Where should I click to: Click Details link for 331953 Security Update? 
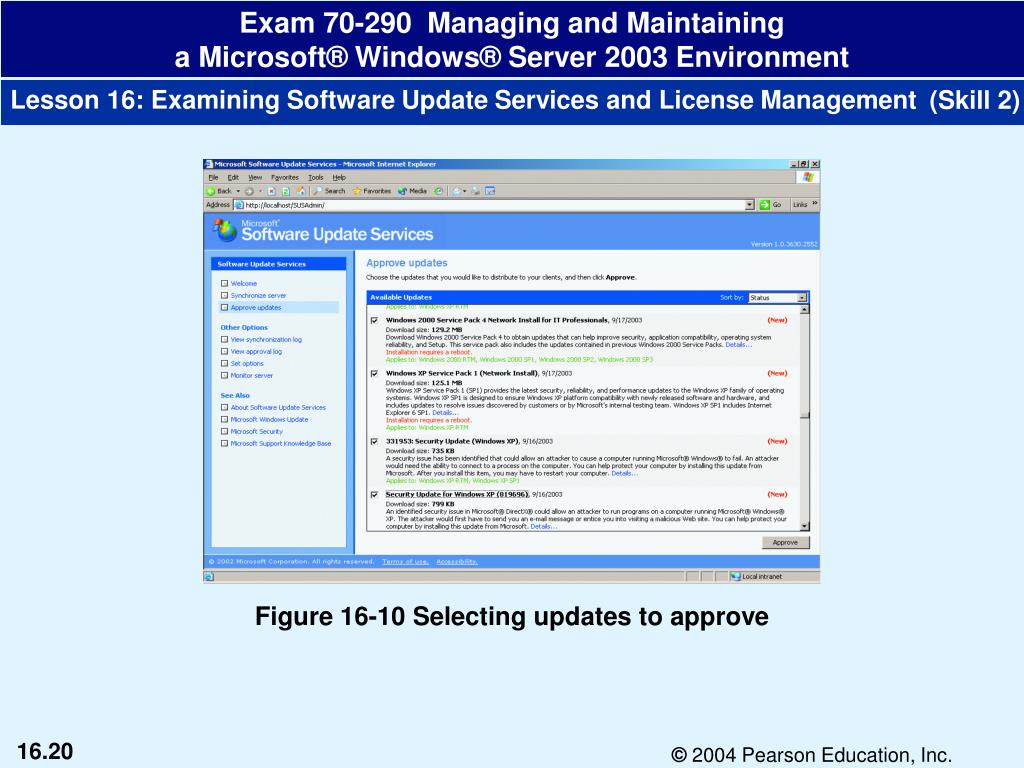click(624, 473)
